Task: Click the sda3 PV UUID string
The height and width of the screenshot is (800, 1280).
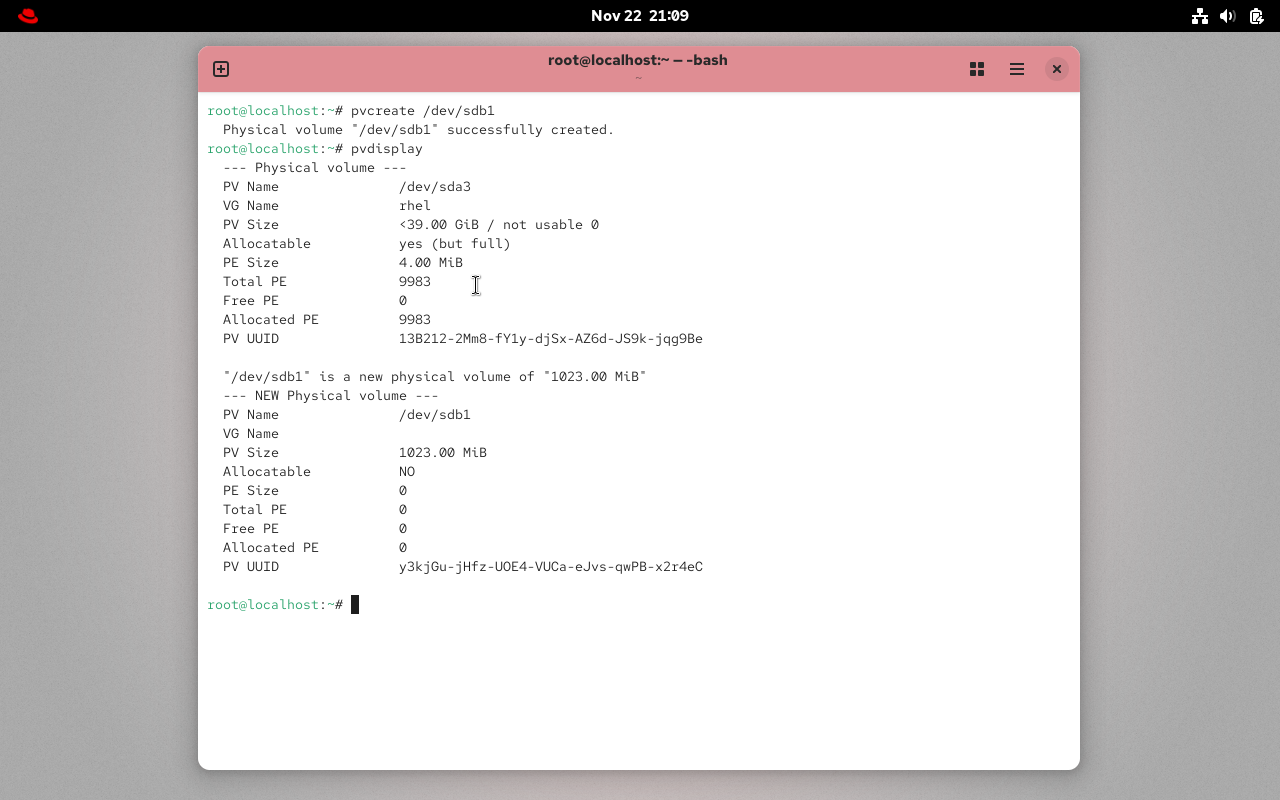Action: (x=550, y=339)
